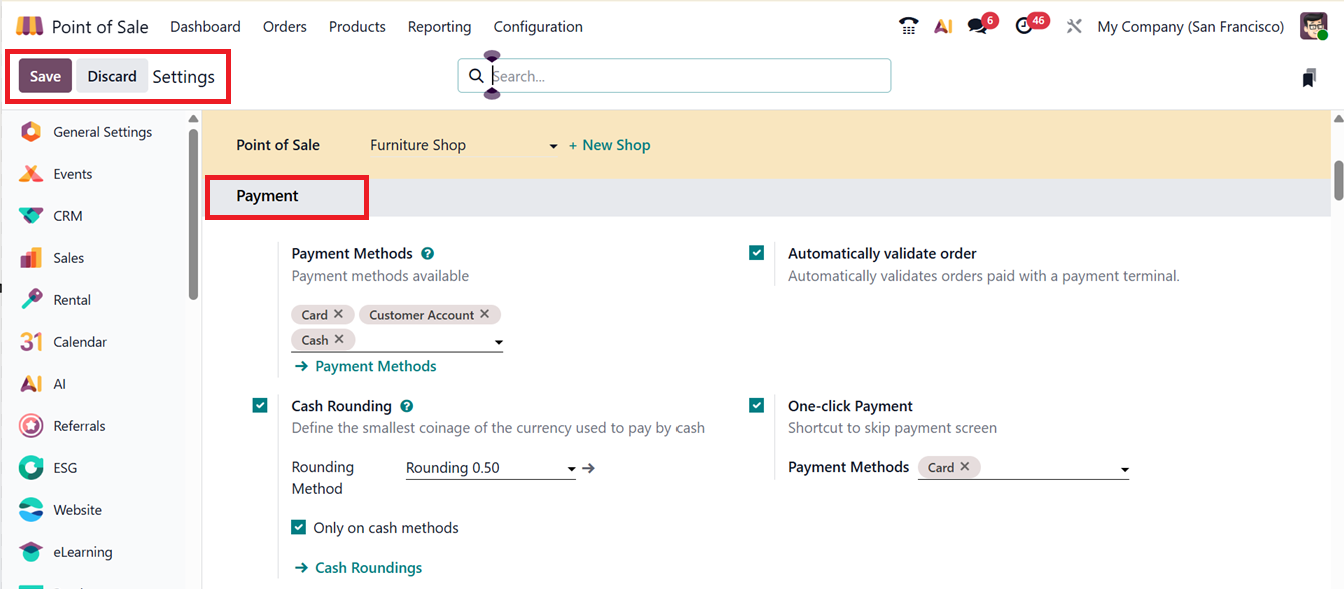This screenshot has width=1344, height=589.
Task: Open the Rounding 0.50 method dropdown
Action: tap(571, 468)
